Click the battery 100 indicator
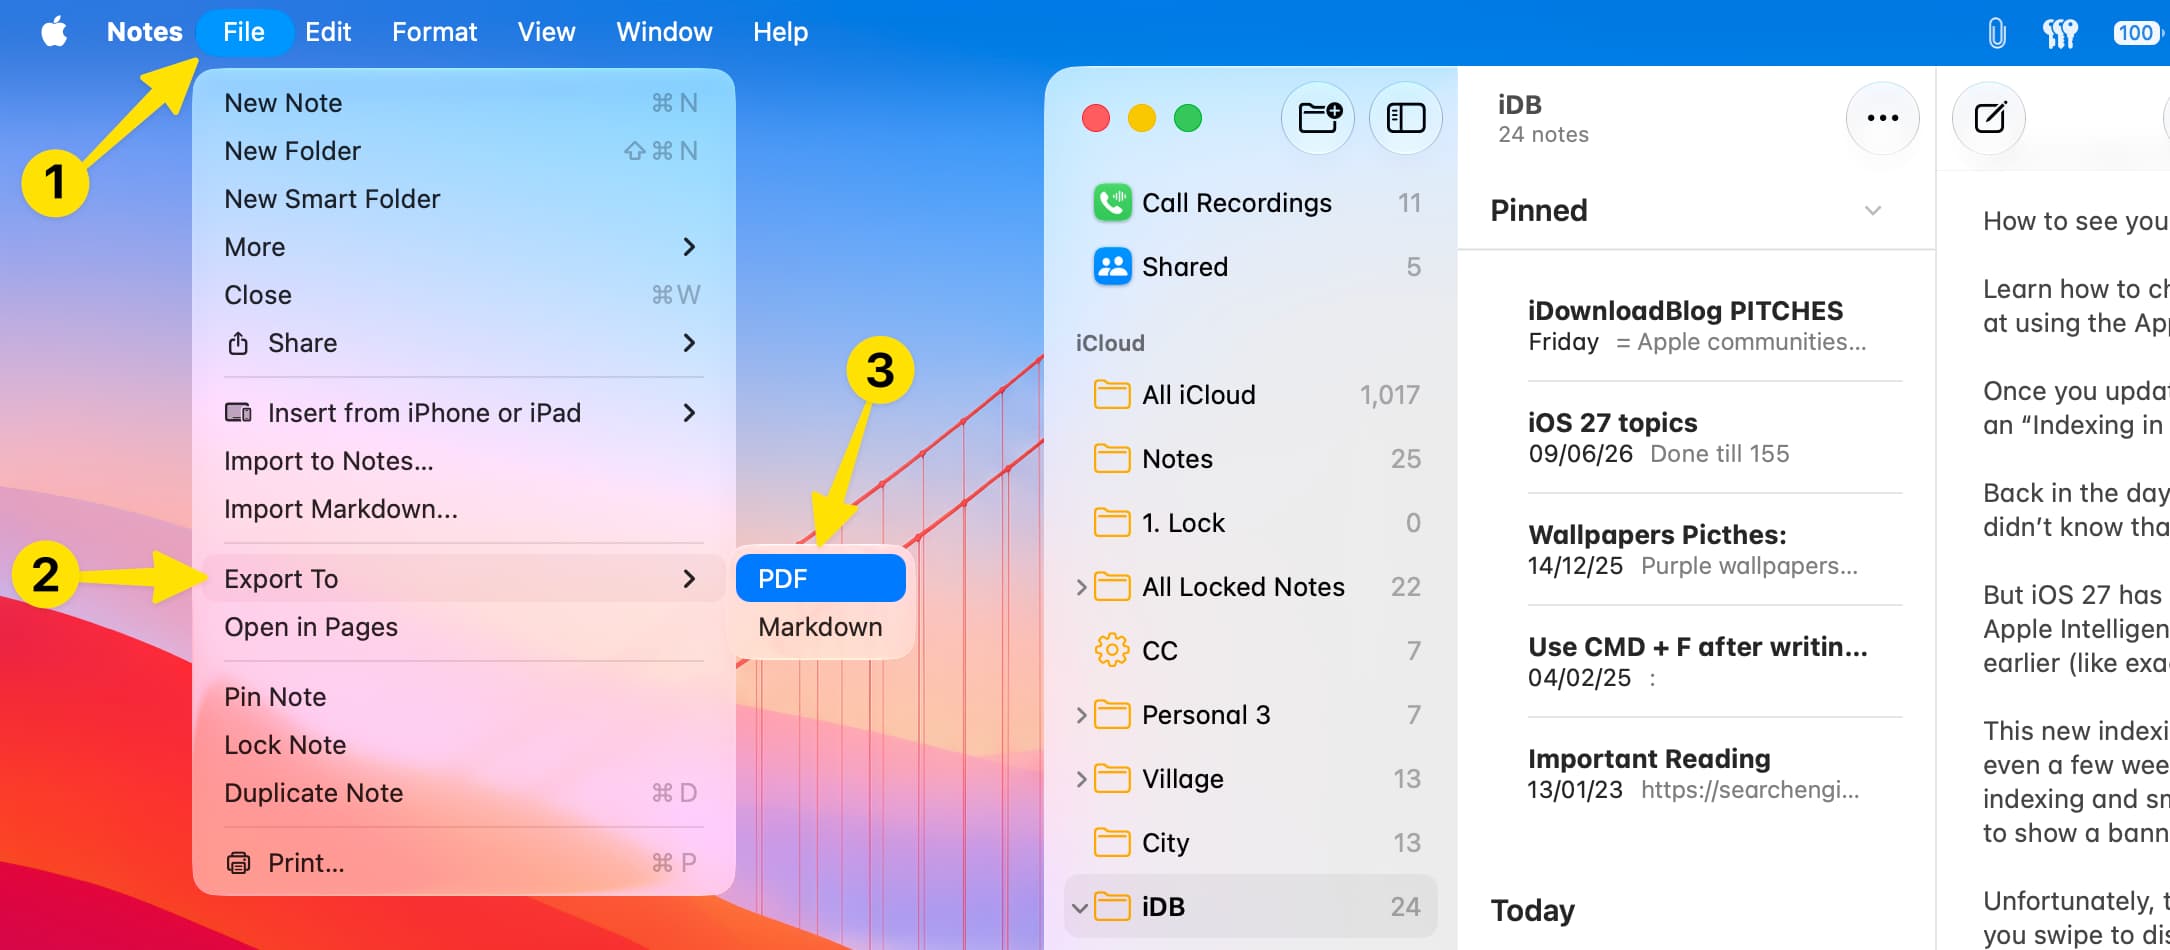Screen dimensions: 2170x950 point(2137,33)
